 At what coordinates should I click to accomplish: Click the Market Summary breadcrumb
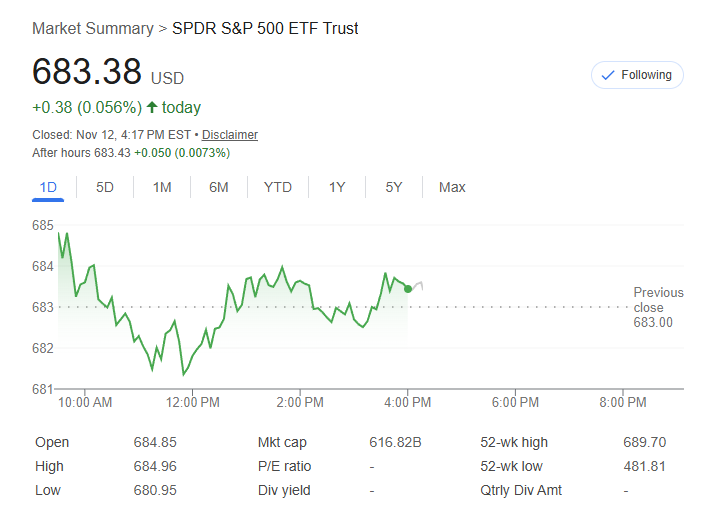click(x=93, y=28)
